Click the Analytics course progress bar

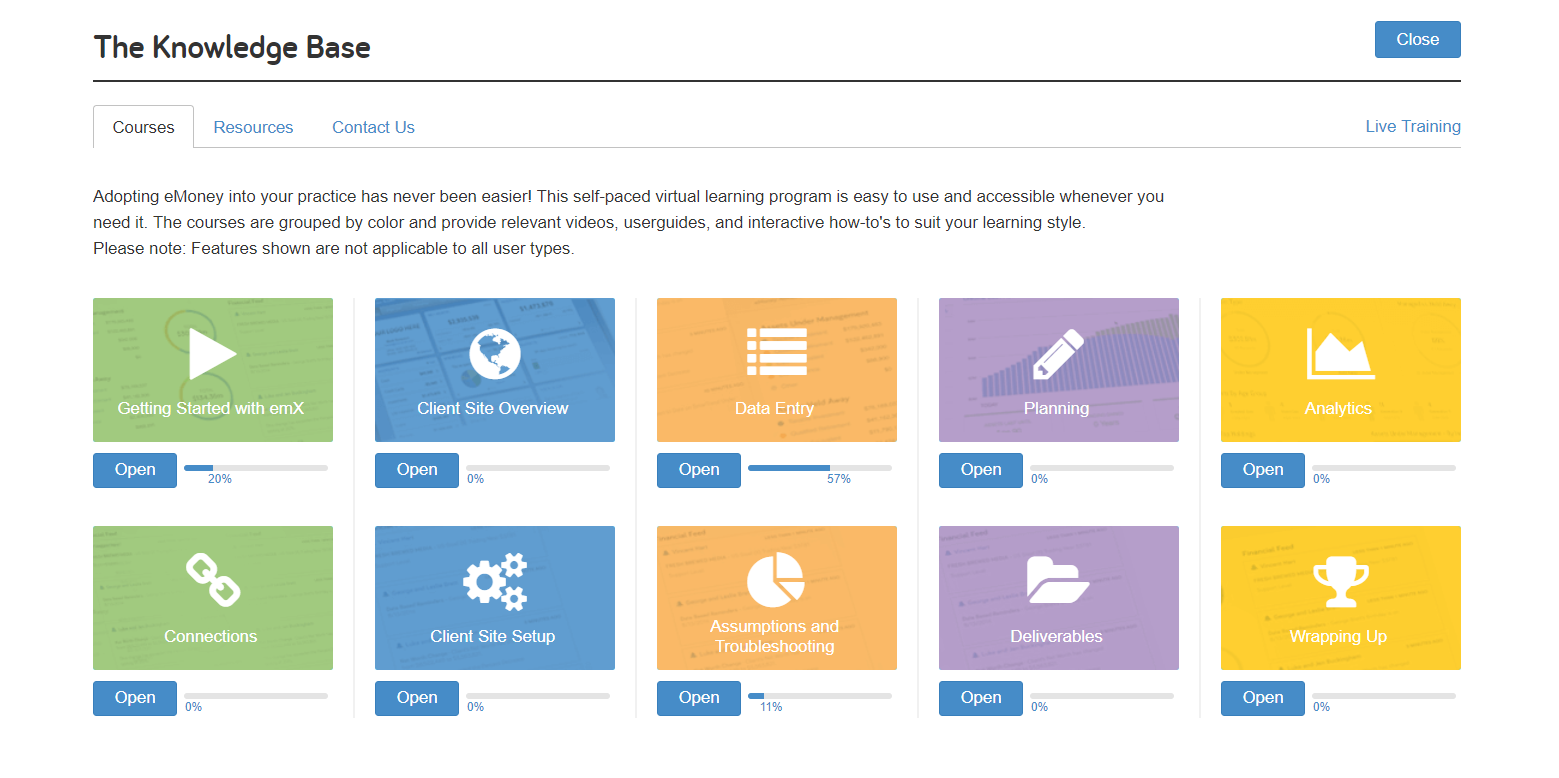(x=1384, y=467)
